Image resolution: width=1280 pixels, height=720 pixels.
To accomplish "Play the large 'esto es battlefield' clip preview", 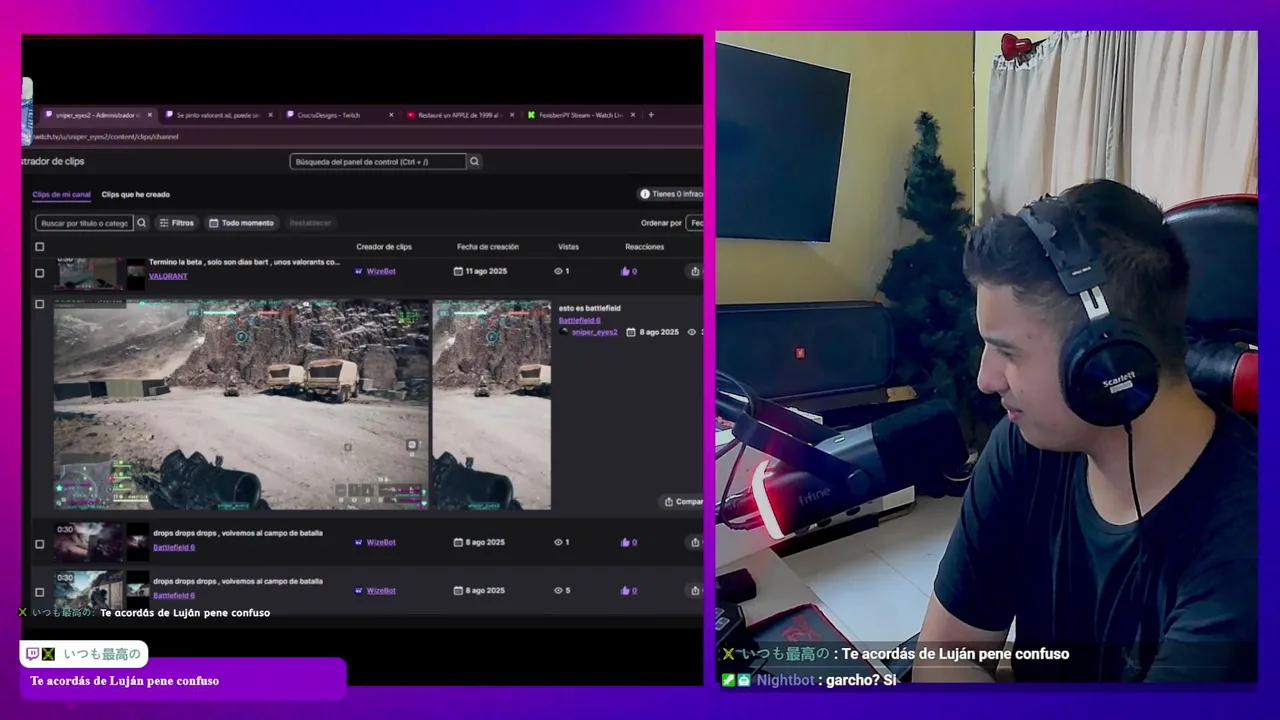I will pyautogui.click(x=241, y=405).
